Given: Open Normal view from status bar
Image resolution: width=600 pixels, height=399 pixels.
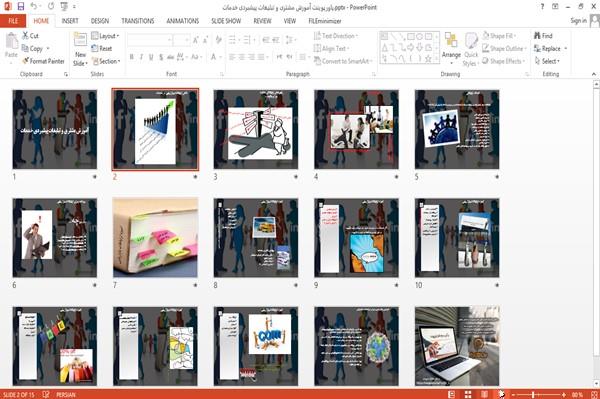Looking at the screenshot, I should [x=452, y=394].
